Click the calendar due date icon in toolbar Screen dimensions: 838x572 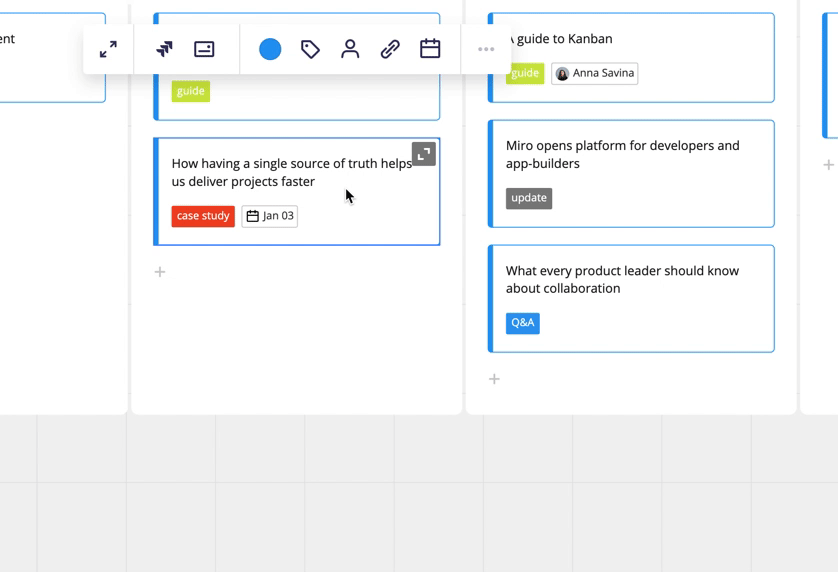[430, 49]
